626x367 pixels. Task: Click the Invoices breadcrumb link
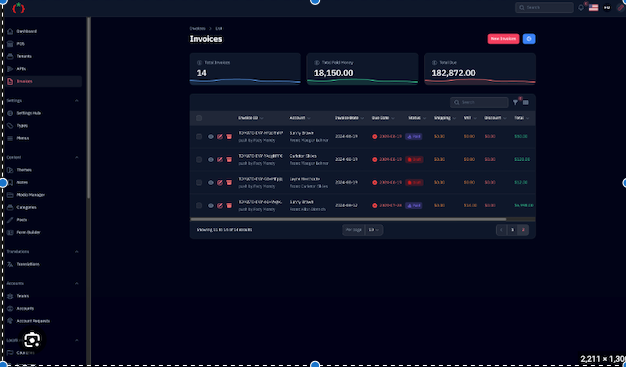[197, 28]
